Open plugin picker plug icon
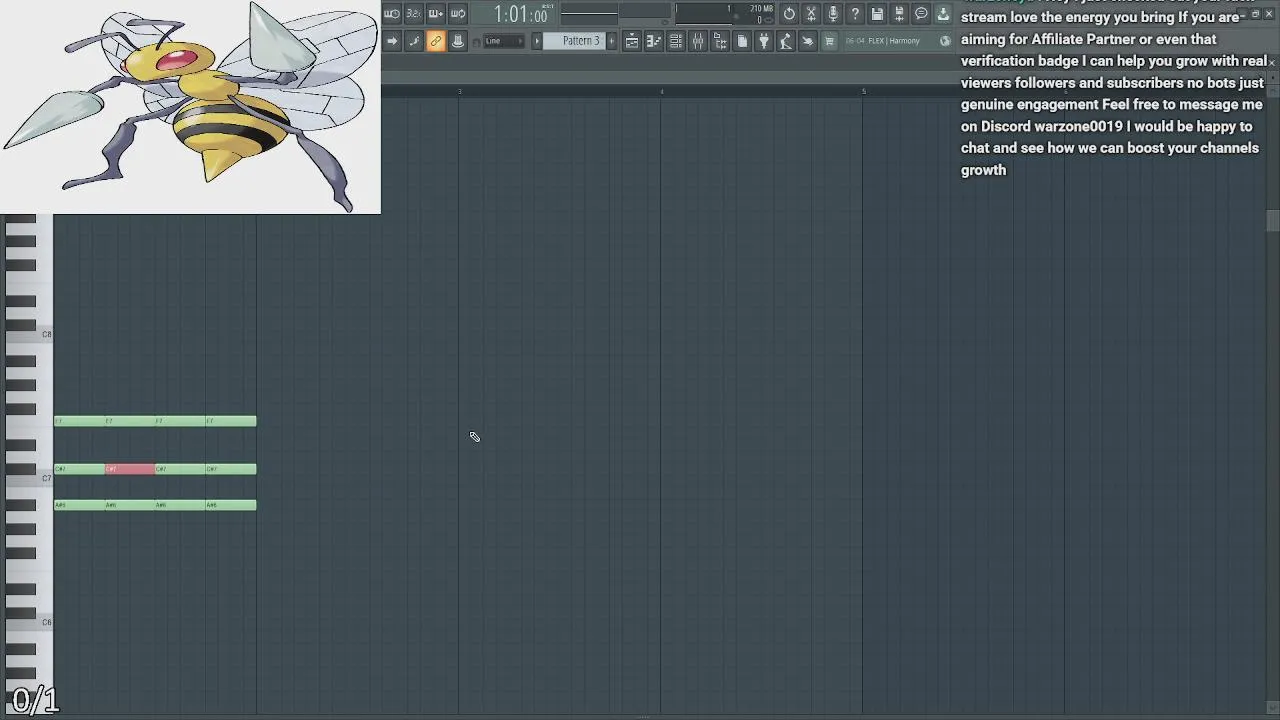The width and height of the screenshot is (1280, 720). tap(764, 41)
